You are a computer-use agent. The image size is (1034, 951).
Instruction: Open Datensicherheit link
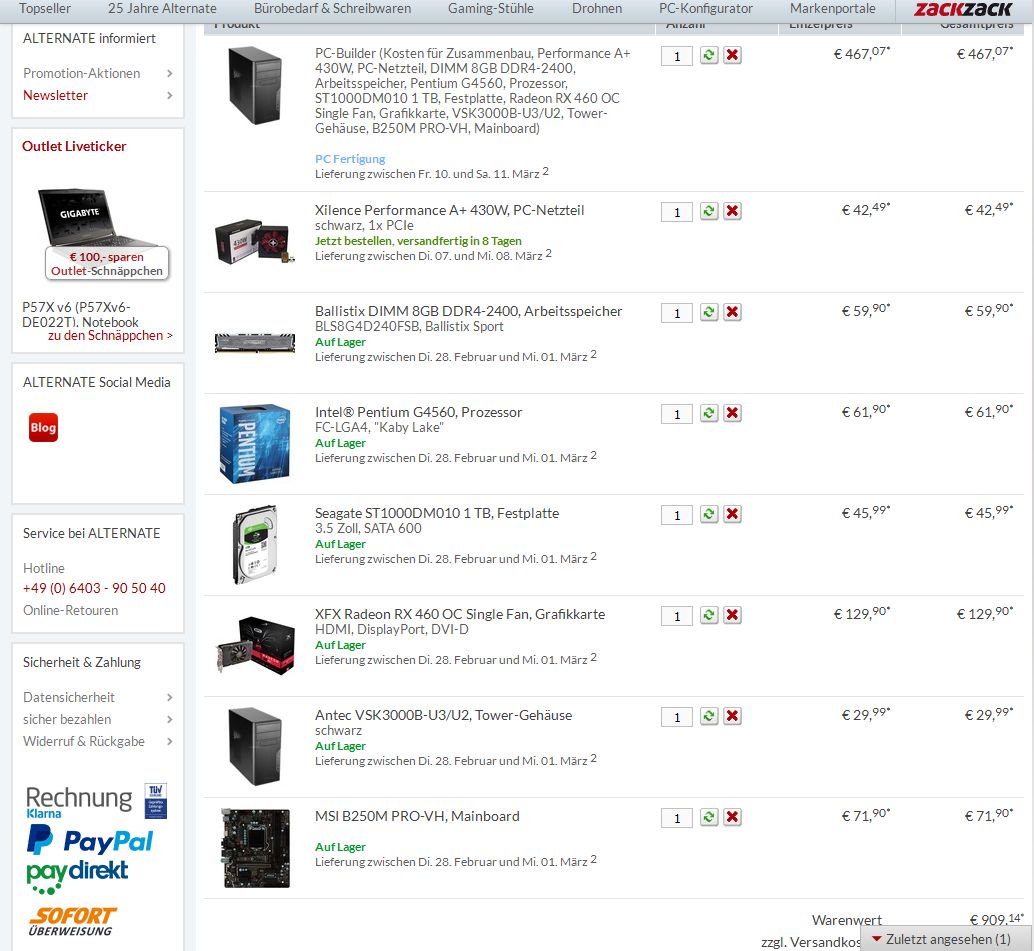tap(69, 697)
